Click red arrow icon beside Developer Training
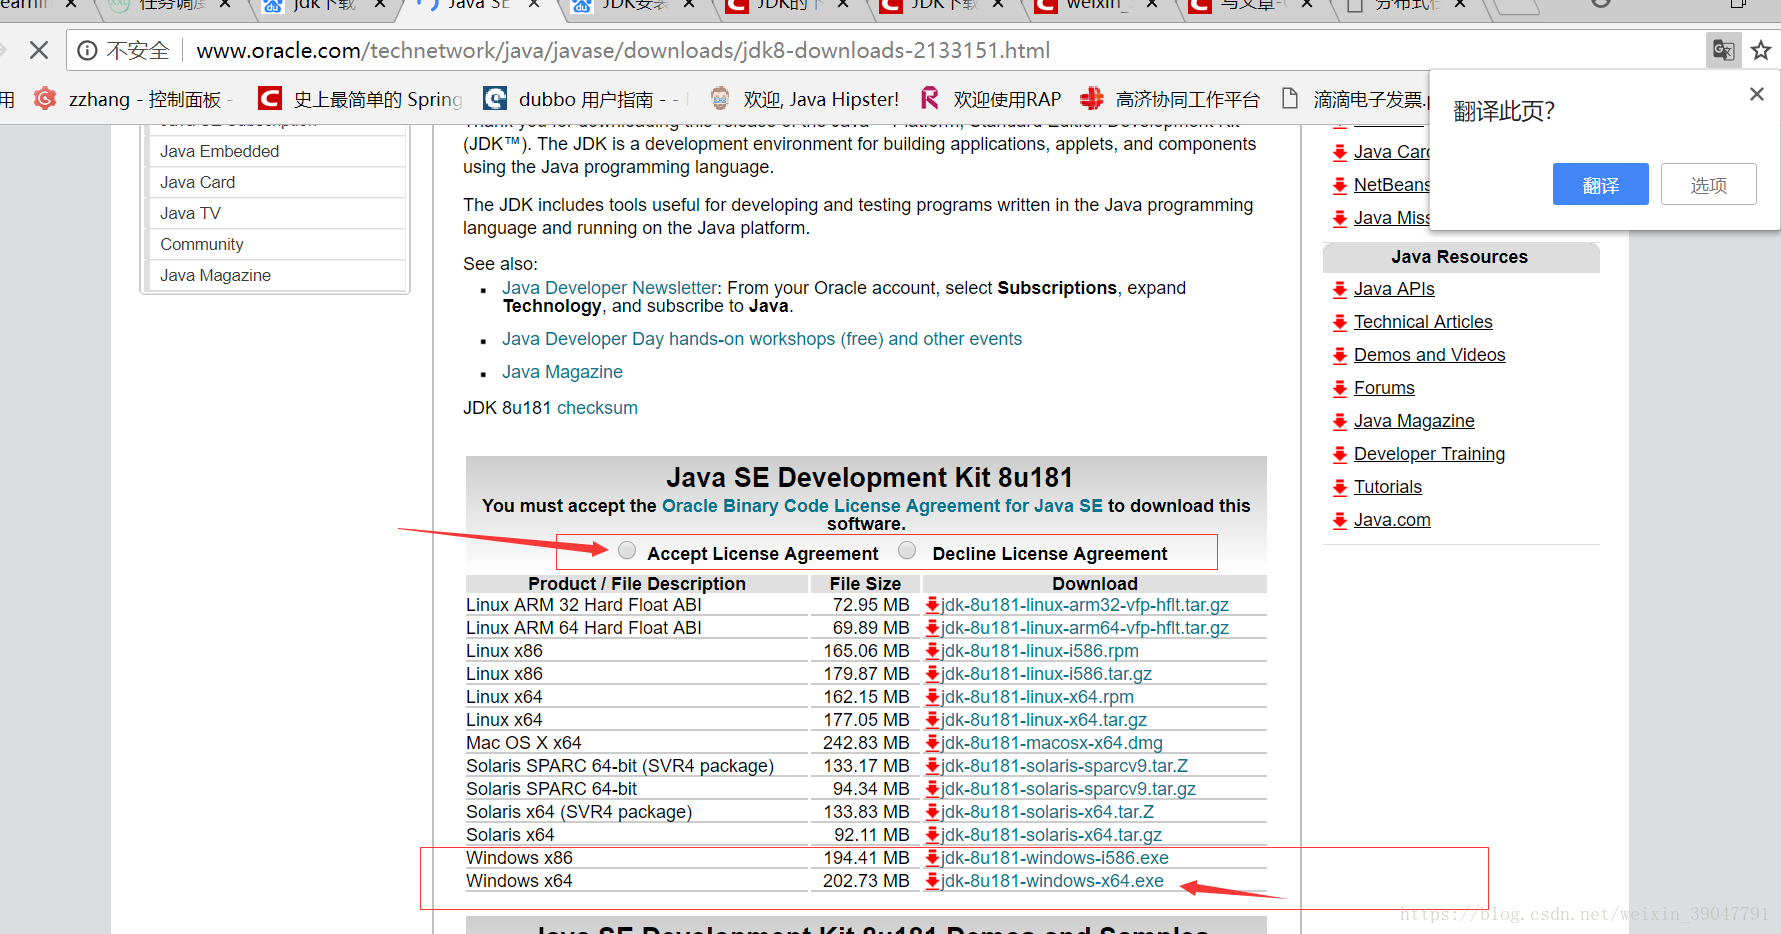The height and width of the screenshot is (934, 1781). coord(1340,455)
